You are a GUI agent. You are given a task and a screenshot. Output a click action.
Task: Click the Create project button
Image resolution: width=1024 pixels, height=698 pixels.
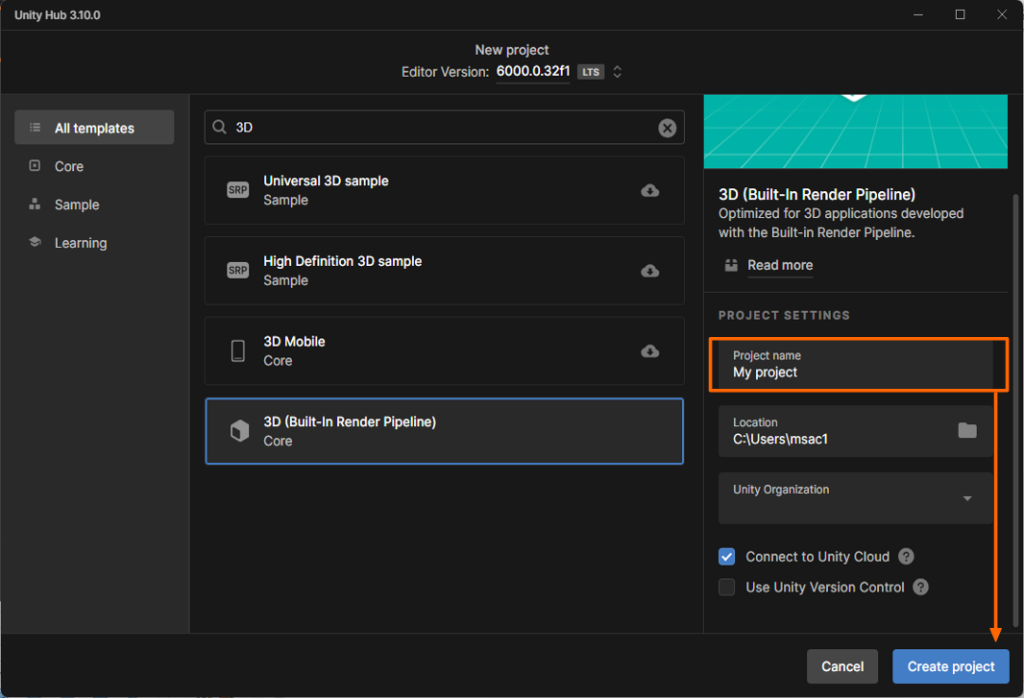(x=950, y=666)
